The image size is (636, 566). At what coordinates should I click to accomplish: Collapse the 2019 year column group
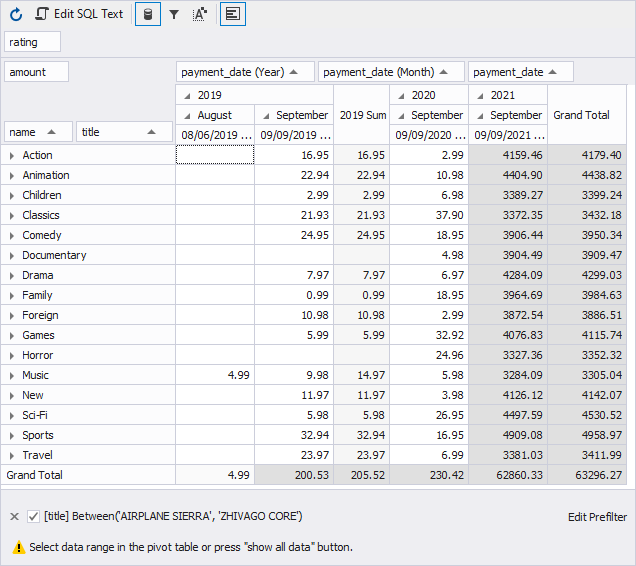188,95
